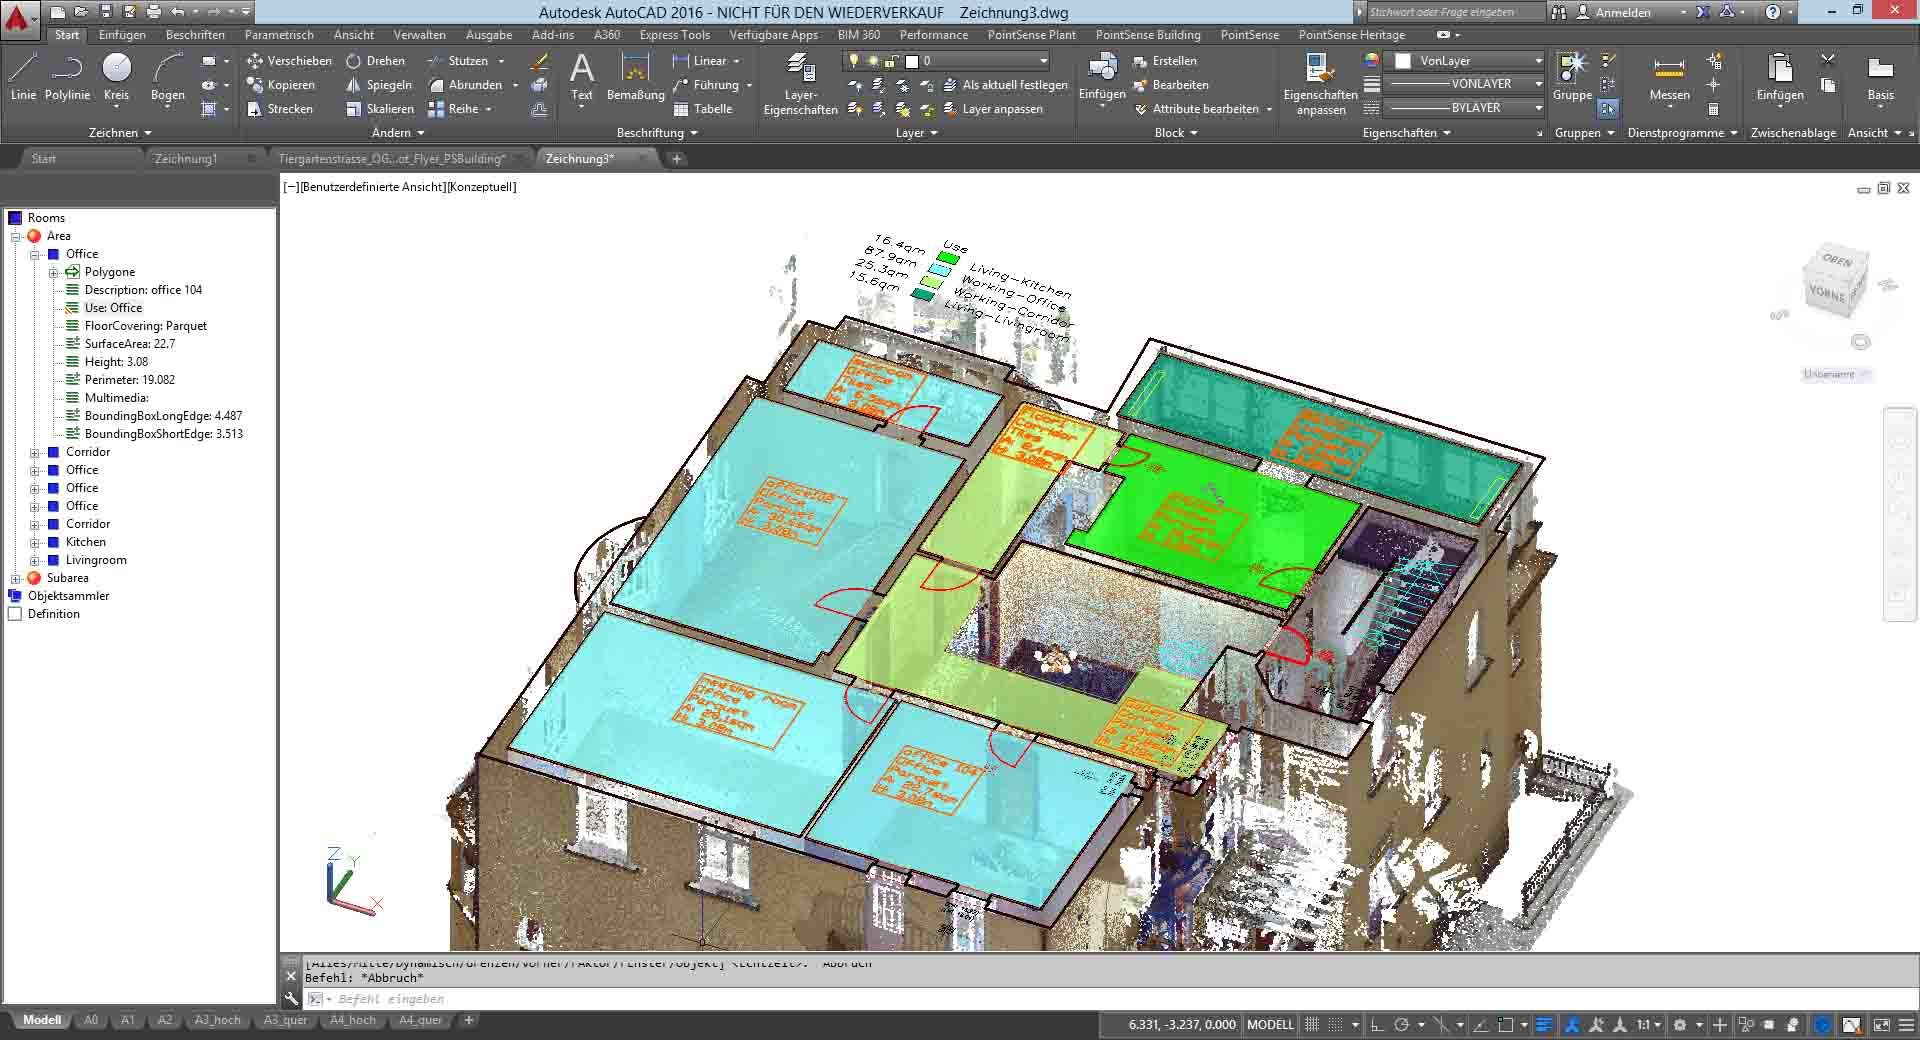Switch to the PointSense Building tab

tap(1148, 35)
